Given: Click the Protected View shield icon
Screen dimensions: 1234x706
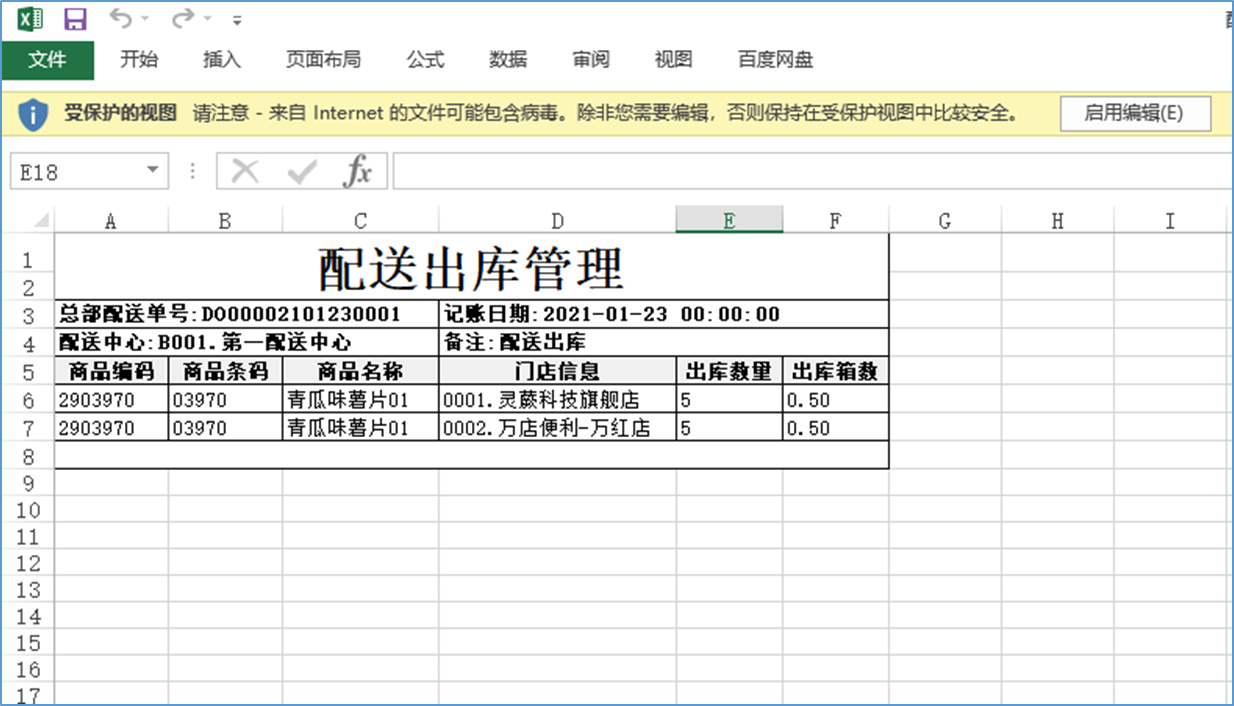Looking at the screenshot, I should (x=33, y=114).
